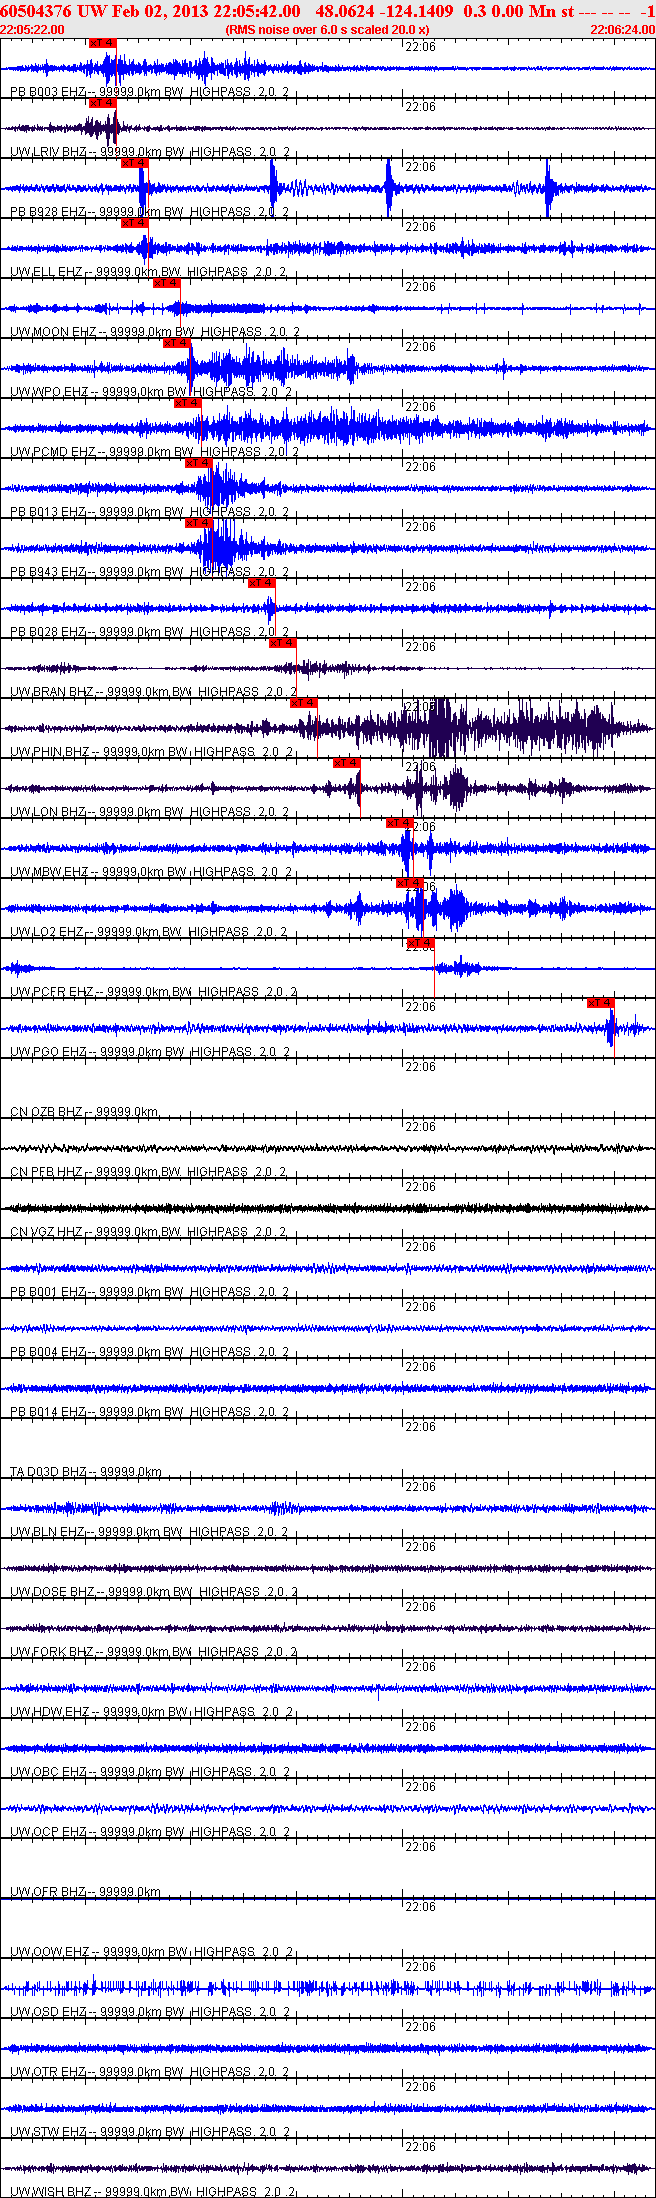Click the red pick flag on UW LRIV trace
Image resolution: width=656 pixels, height=2198 pixels.
[103, 103]
